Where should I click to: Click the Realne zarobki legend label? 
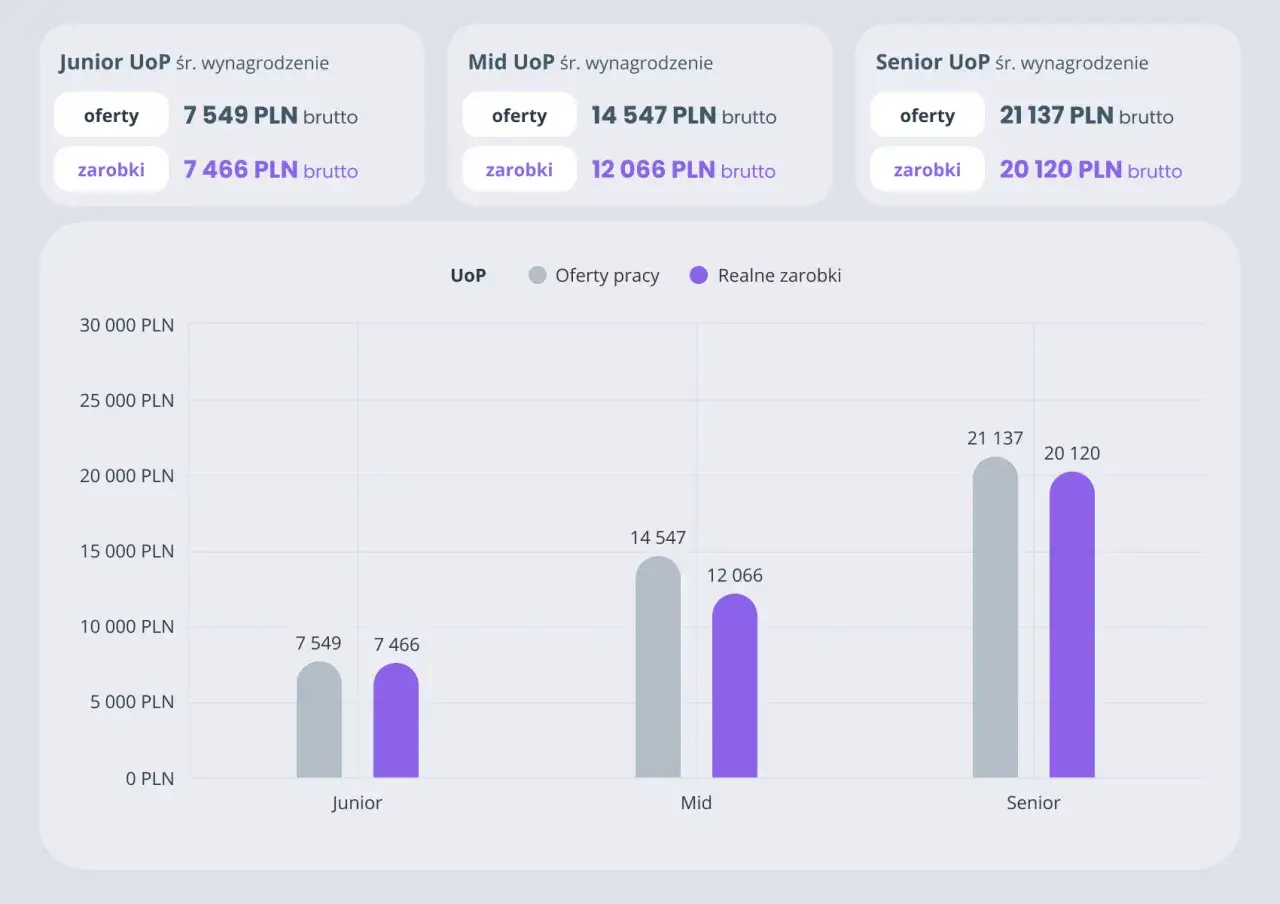point(779,276)
